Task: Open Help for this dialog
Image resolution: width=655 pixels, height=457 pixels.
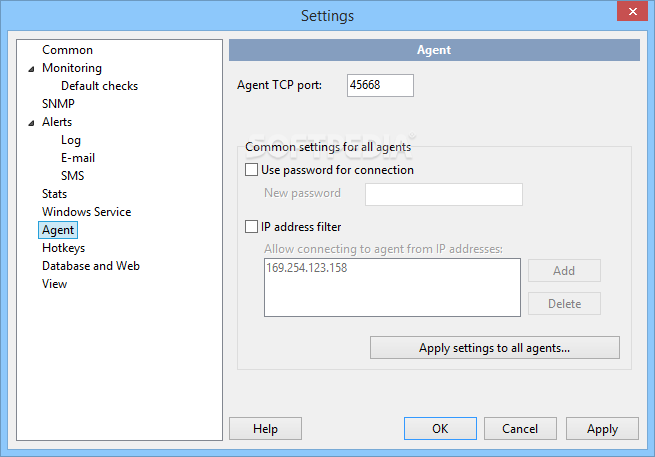Action: [265, 428]
